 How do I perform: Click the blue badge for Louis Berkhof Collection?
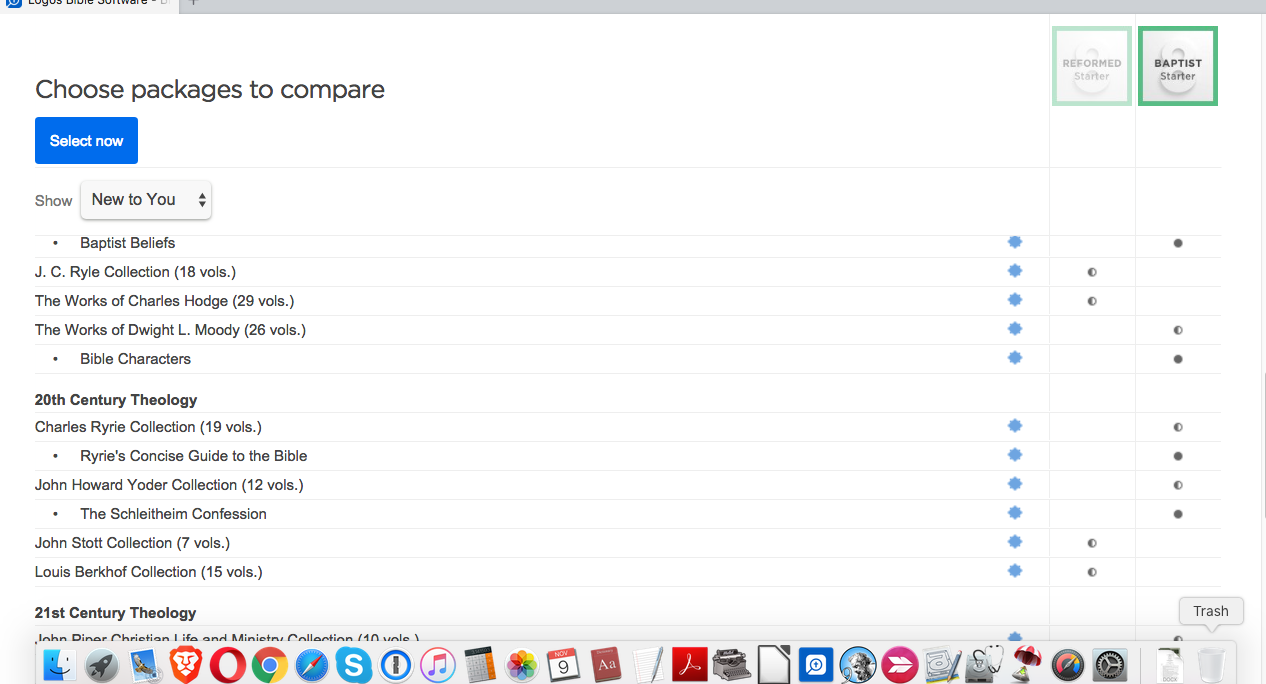[x=1015, y=571]
